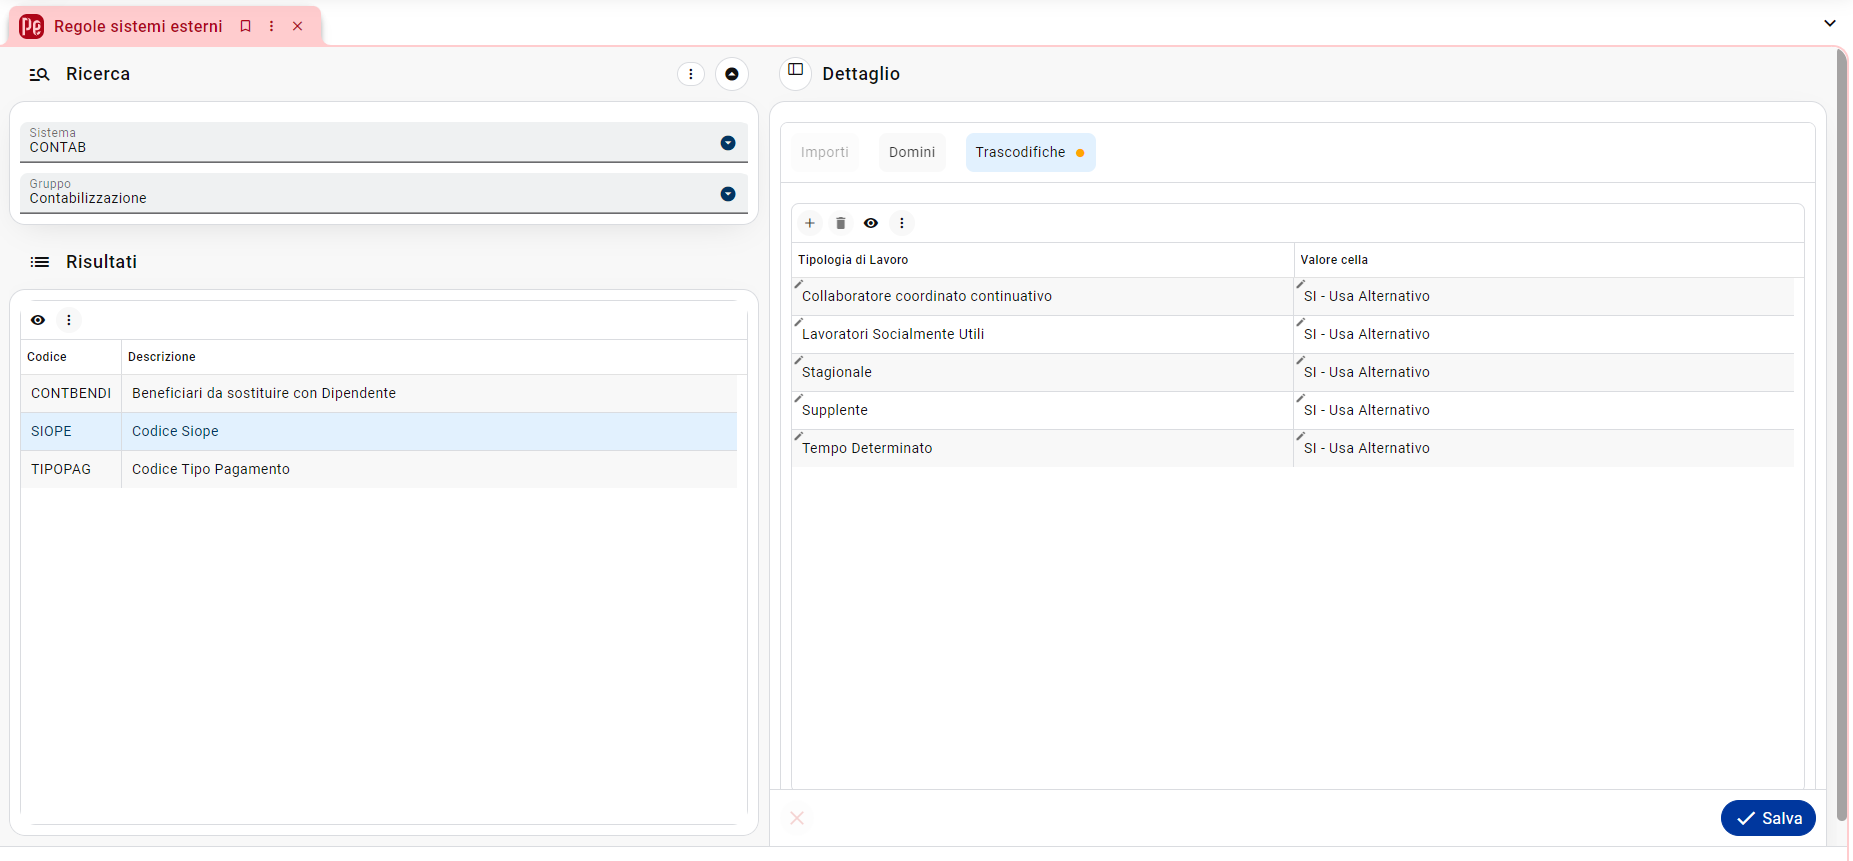Screen dimensions: 1853x861
Task: Switch to the Trascodifiche tab
Action: click(1030, 152)
